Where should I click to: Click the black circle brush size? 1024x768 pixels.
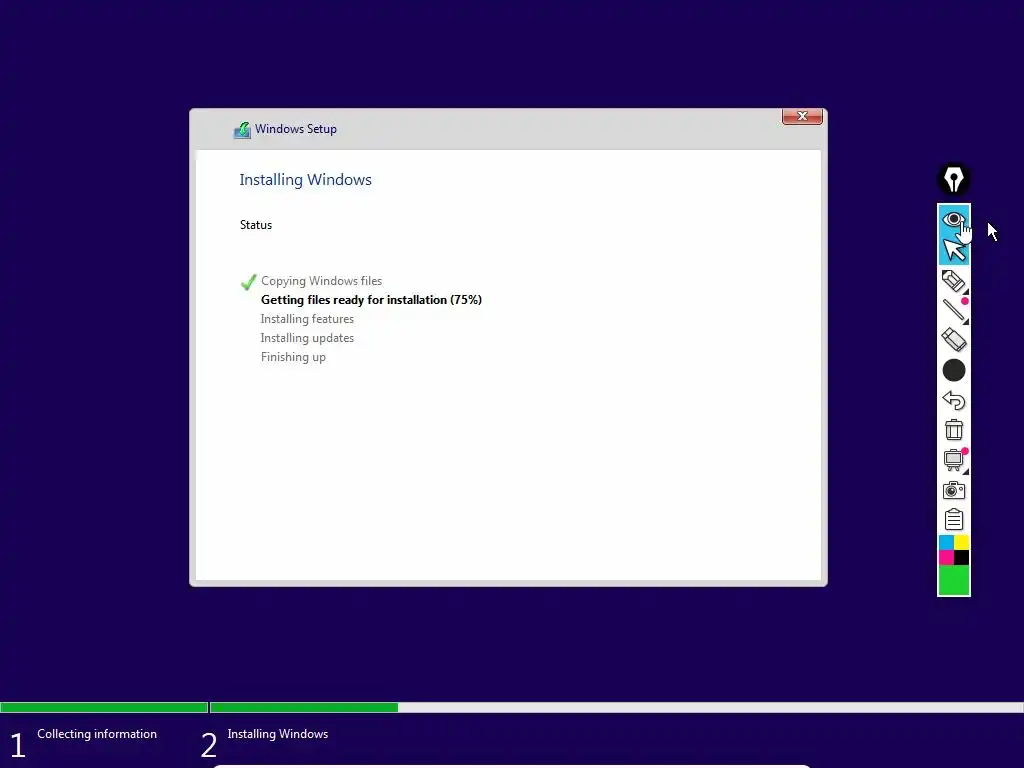953,370
